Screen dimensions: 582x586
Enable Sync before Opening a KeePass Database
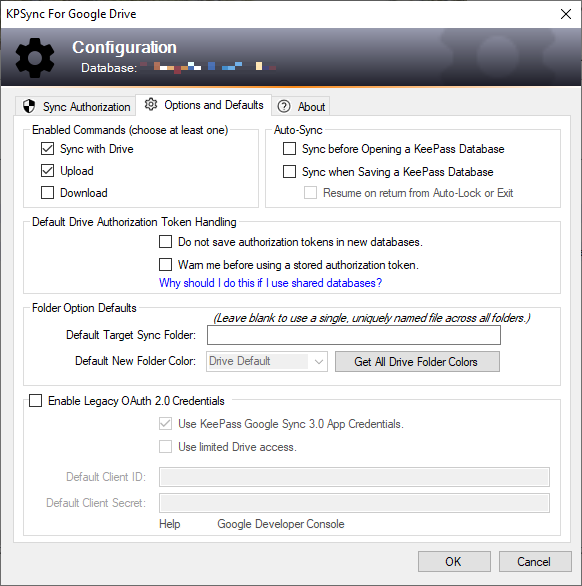(289, 149)
